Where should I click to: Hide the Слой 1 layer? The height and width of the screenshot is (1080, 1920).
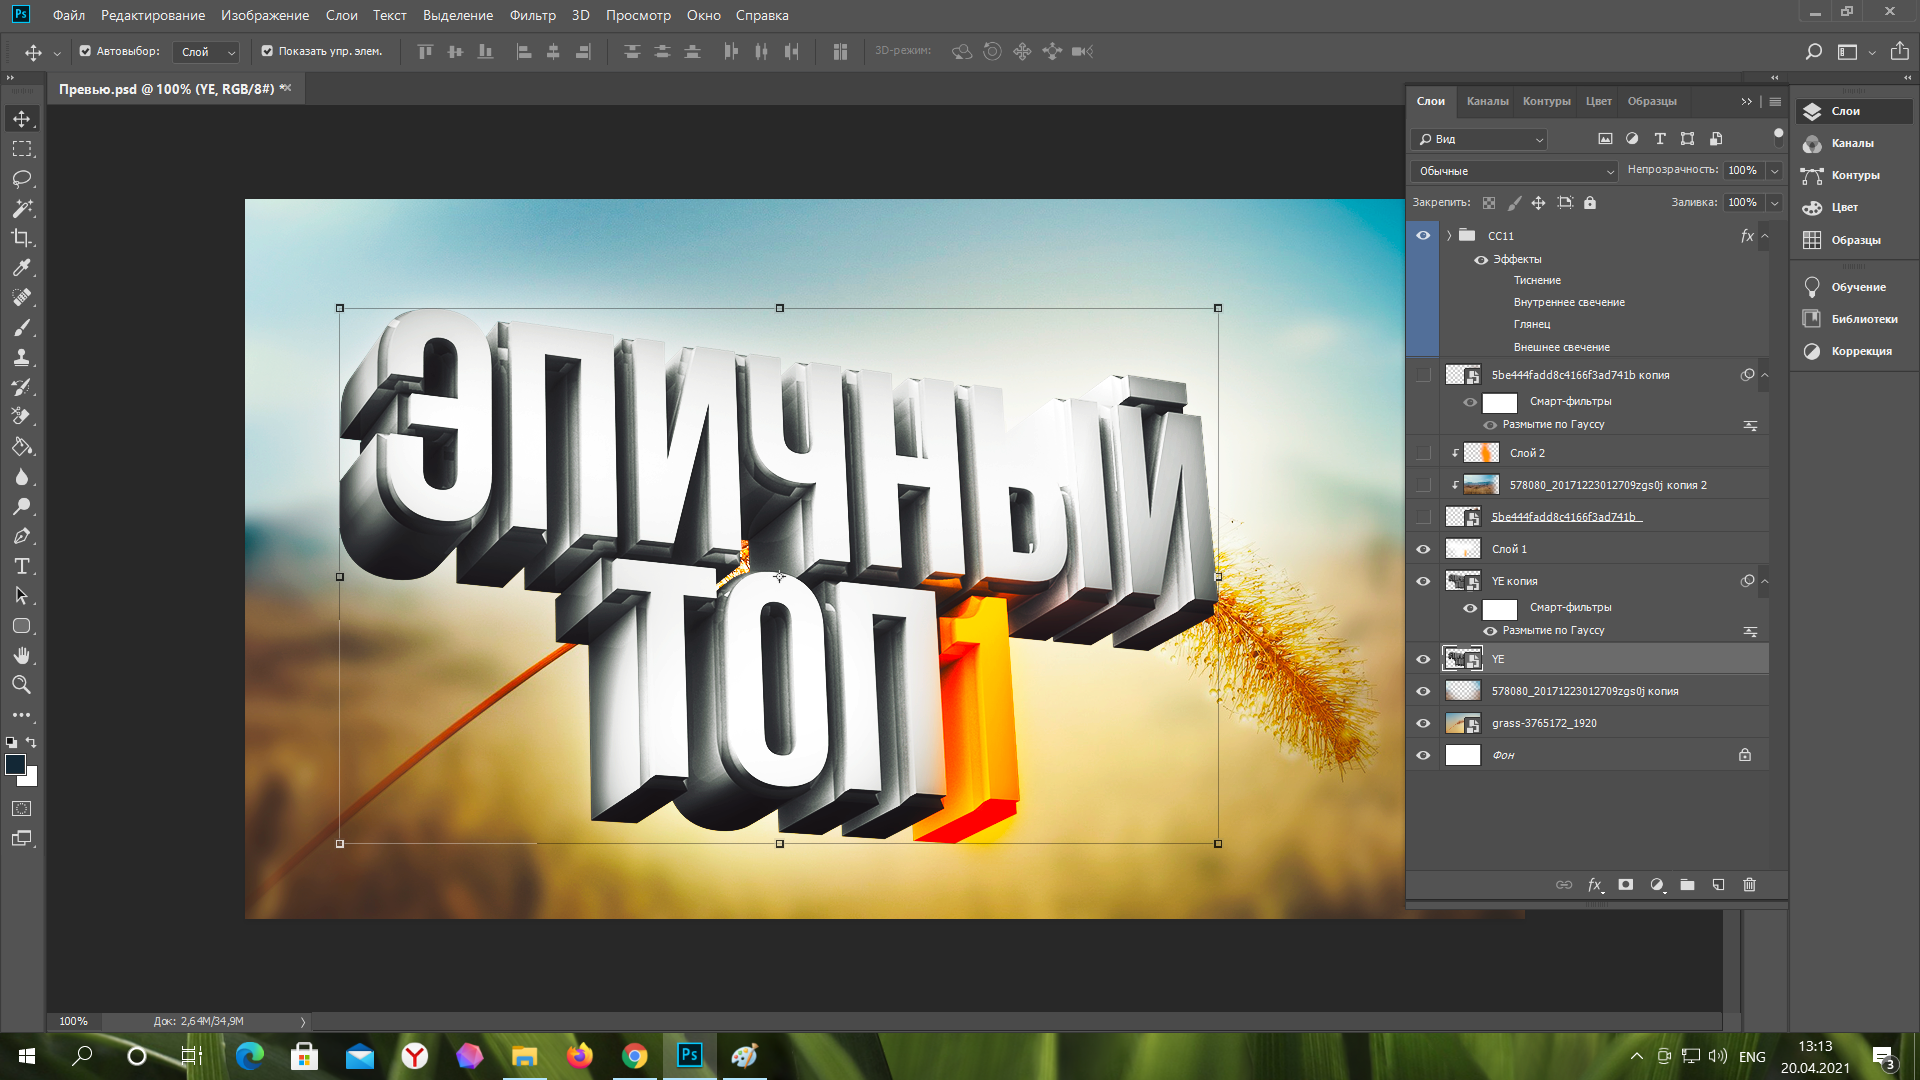click(1423, 549)
